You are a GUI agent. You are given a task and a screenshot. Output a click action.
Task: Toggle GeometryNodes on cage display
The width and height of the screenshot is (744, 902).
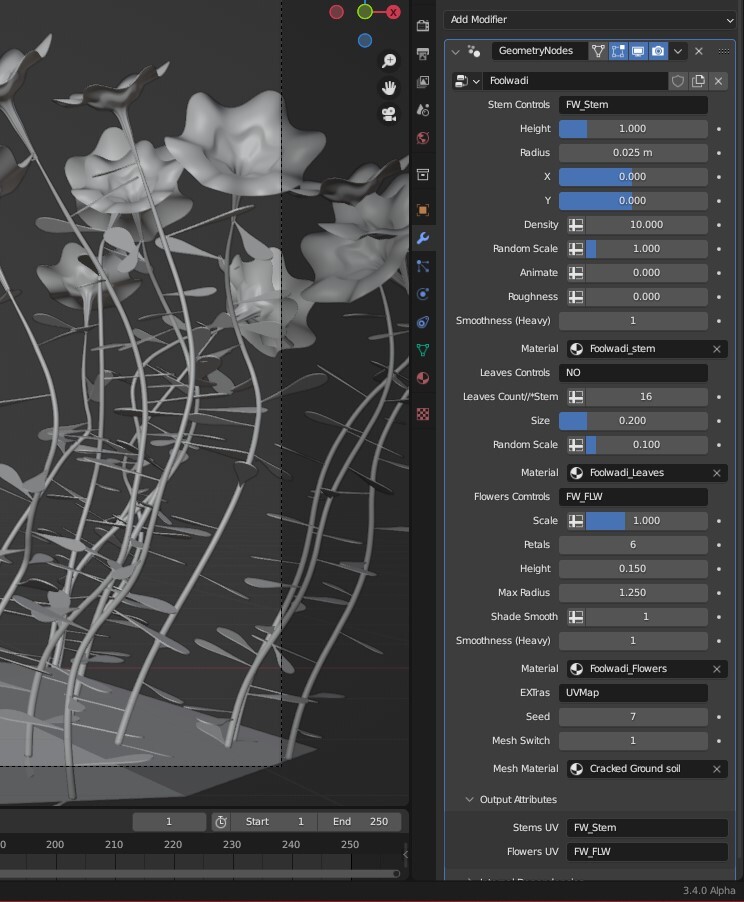(598, 51)
